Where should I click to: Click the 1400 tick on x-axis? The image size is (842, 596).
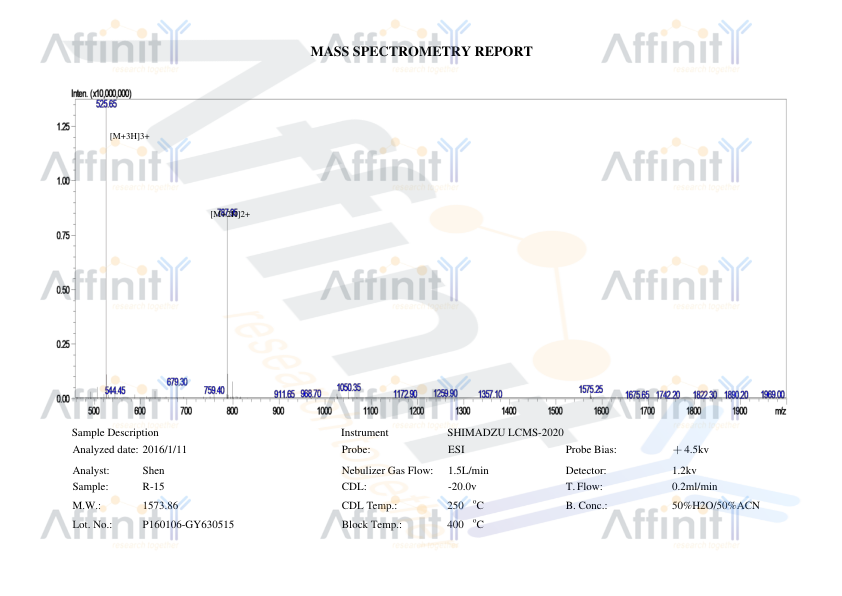509,411
